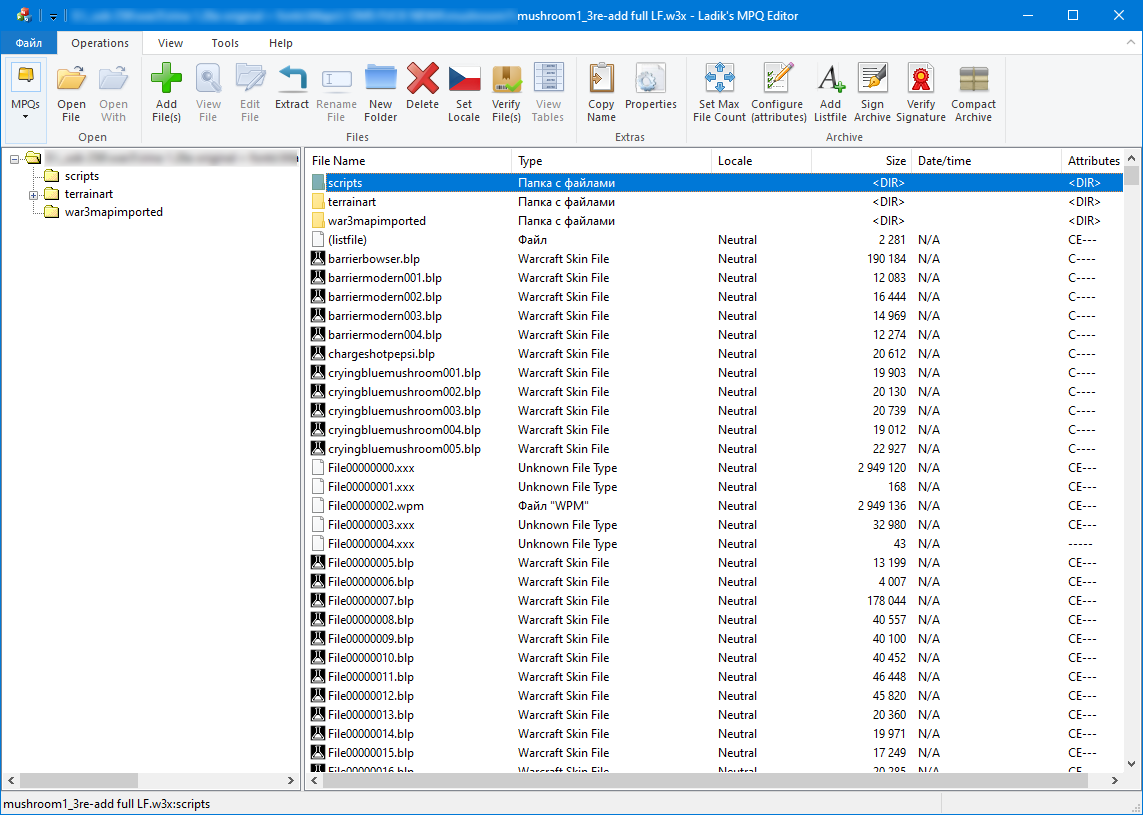Select the war3mapimported row in file list

[x=715, y=221]
